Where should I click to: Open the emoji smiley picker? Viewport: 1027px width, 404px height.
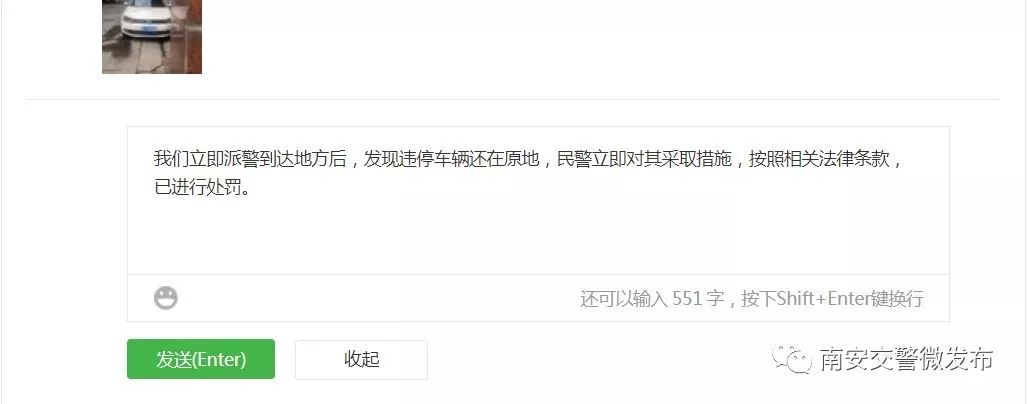166,298
